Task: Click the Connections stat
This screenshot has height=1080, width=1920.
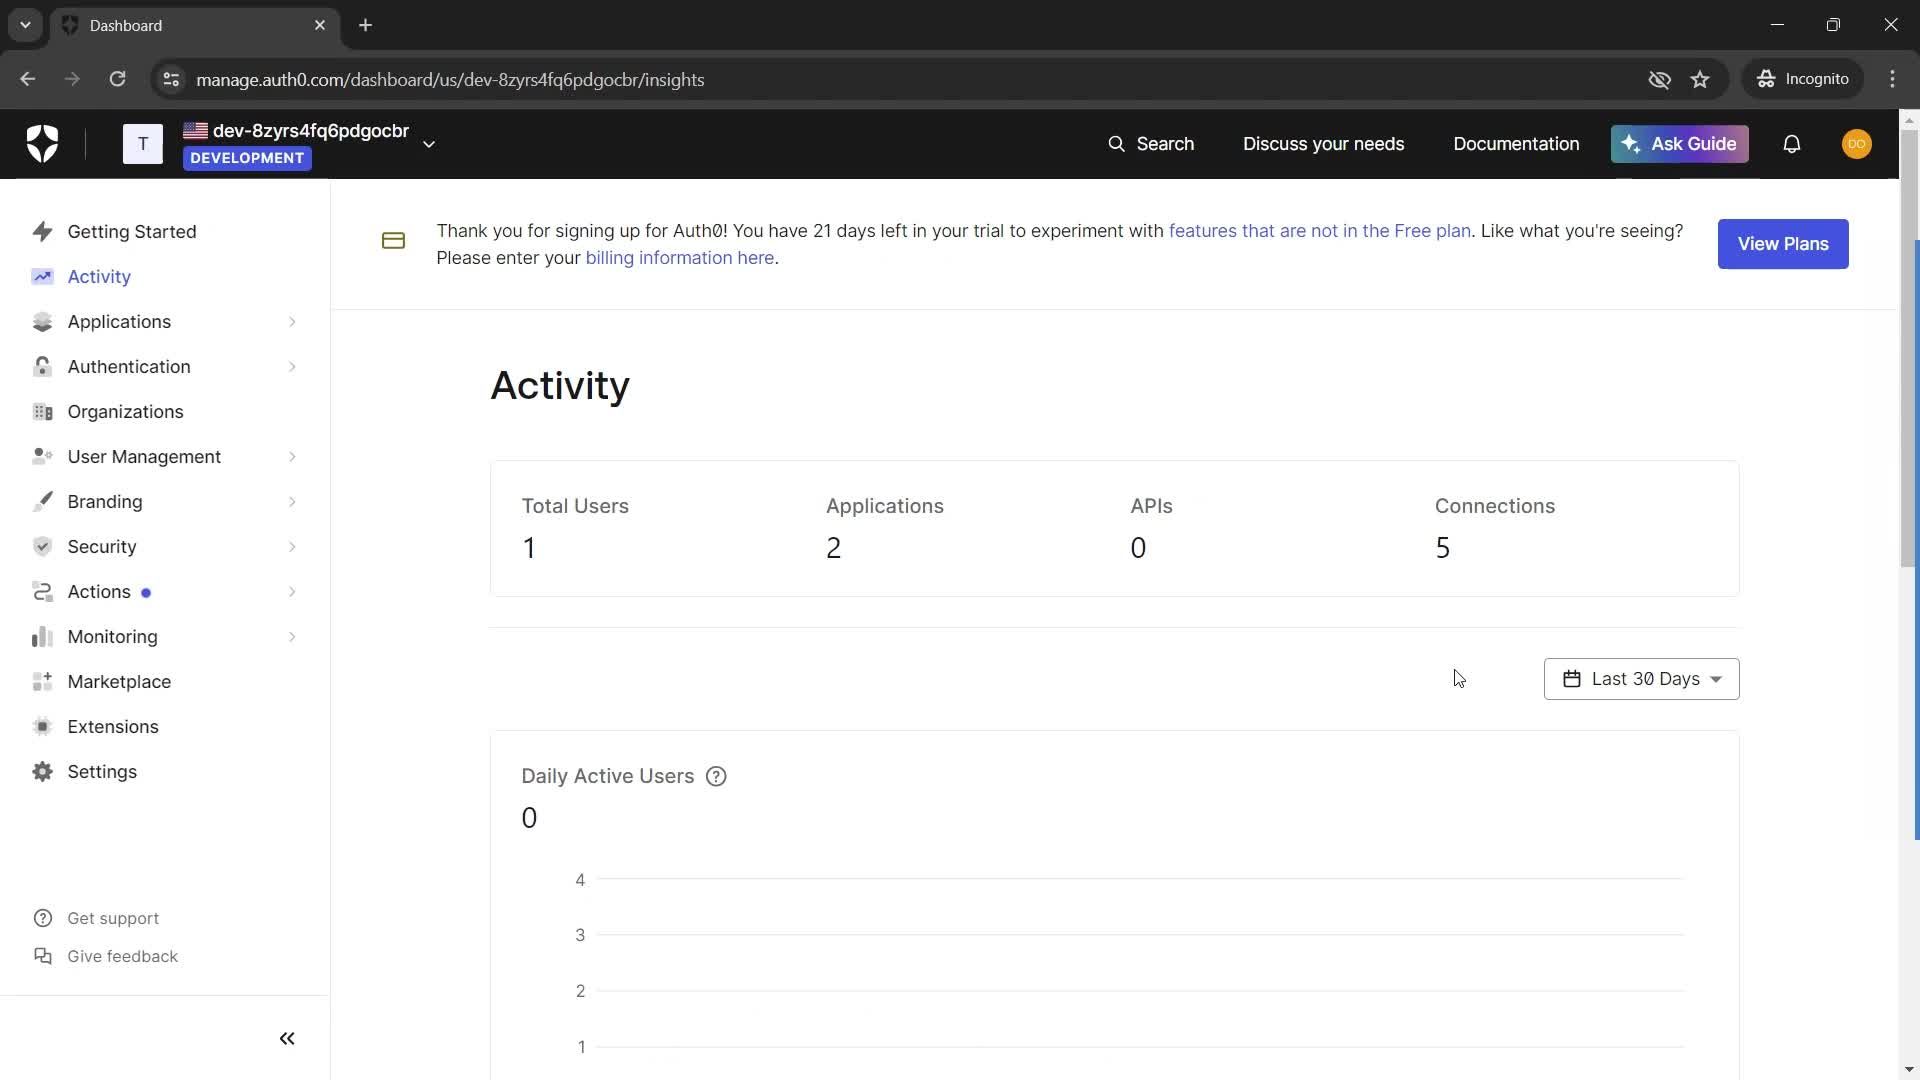Action: click(1494, 528)
